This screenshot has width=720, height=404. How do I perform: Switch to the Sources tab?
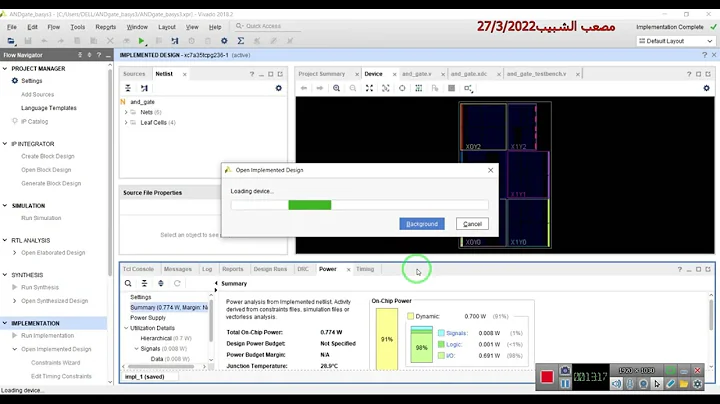pos(134,74)
